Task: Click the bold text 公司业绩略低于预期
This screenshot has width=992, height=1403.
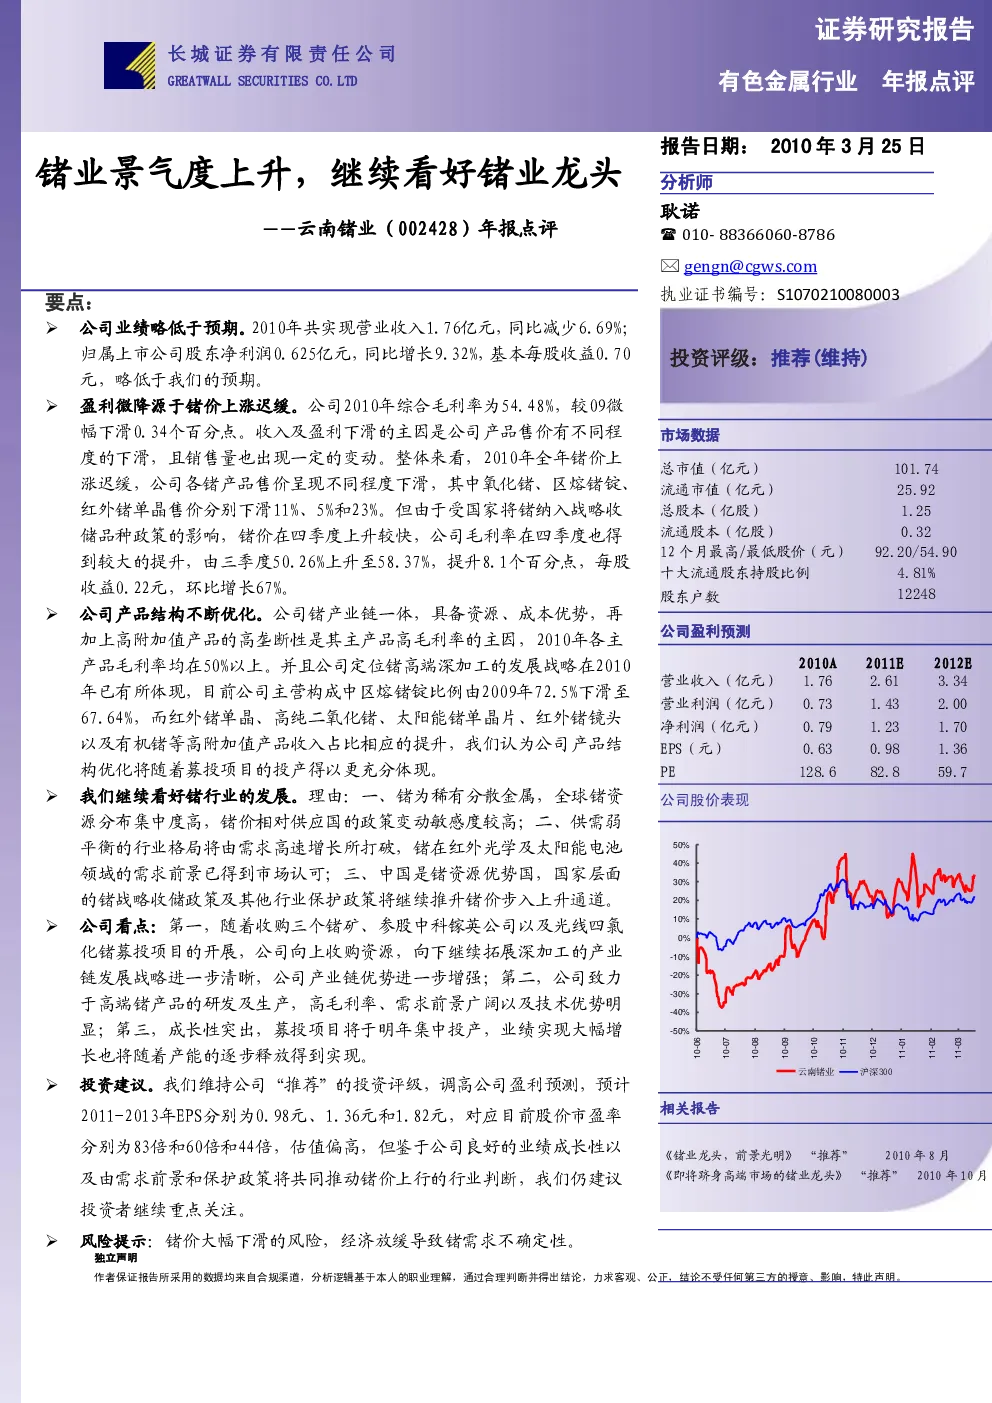Action: [x=164, y=328]
